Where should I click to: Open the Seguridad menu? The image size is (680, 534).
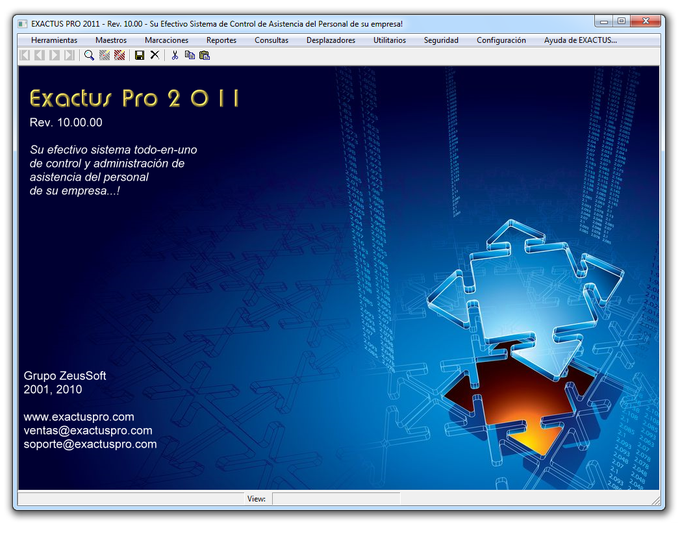(441, 40)
